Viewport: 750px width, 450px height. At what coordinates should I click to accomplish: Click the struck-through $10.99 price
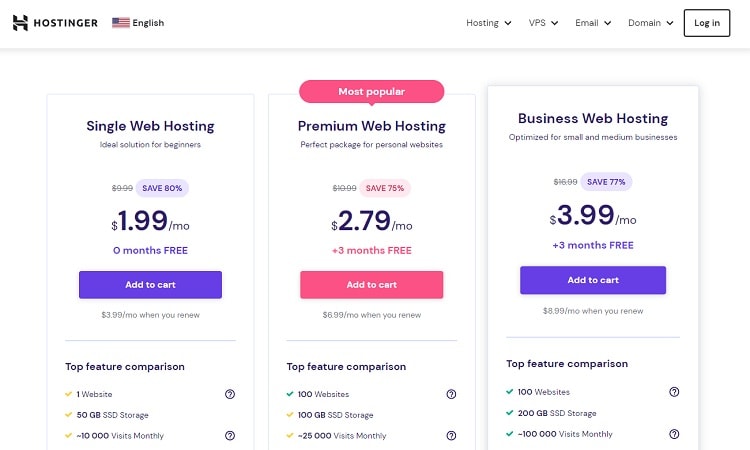click(344, 188)
